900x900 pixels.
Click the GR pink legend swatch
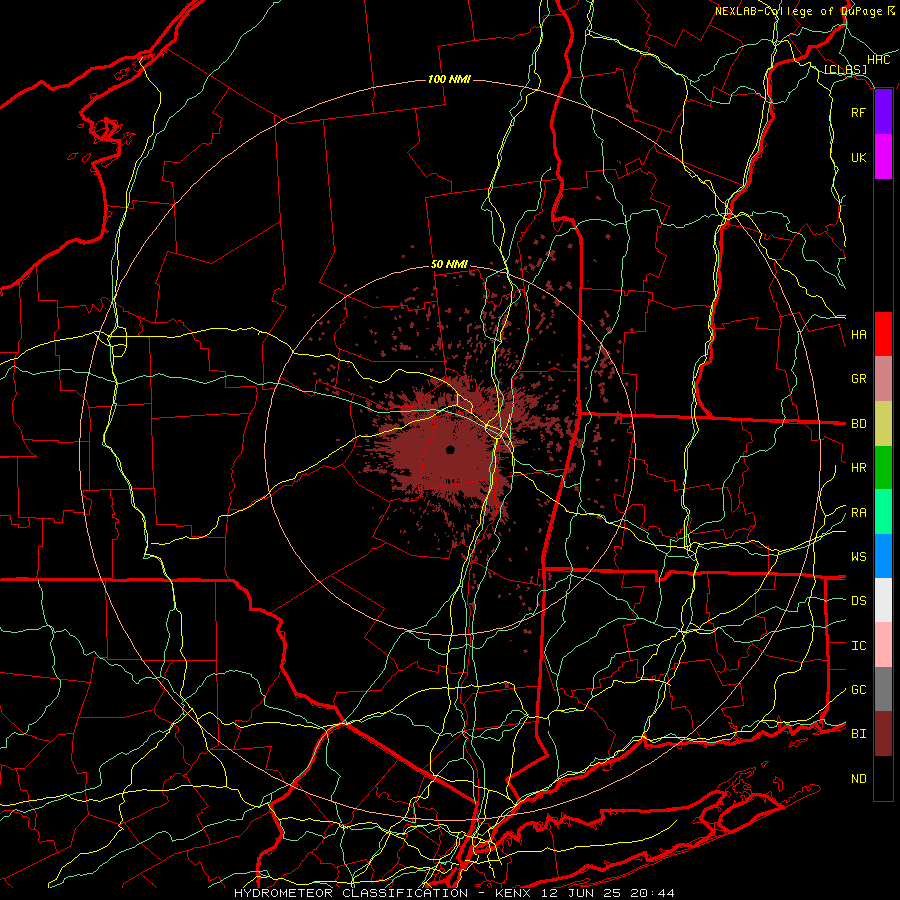[883, 379]
